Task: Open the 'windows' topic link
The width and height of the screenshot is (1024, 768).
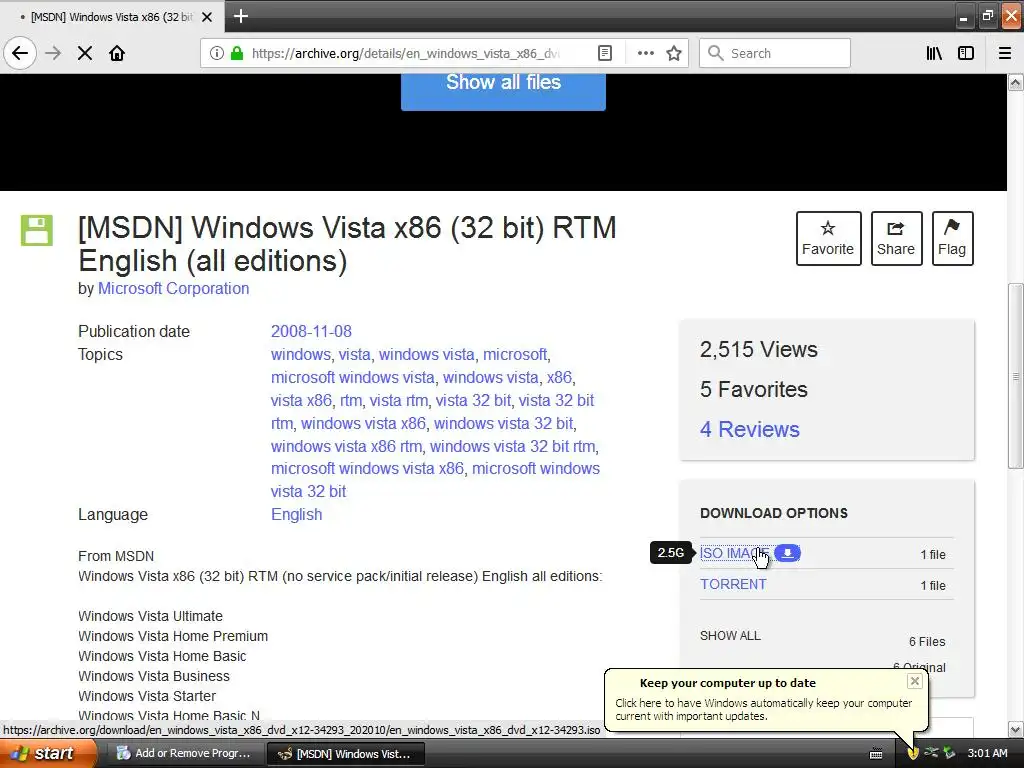Action: tap(300, 355)
